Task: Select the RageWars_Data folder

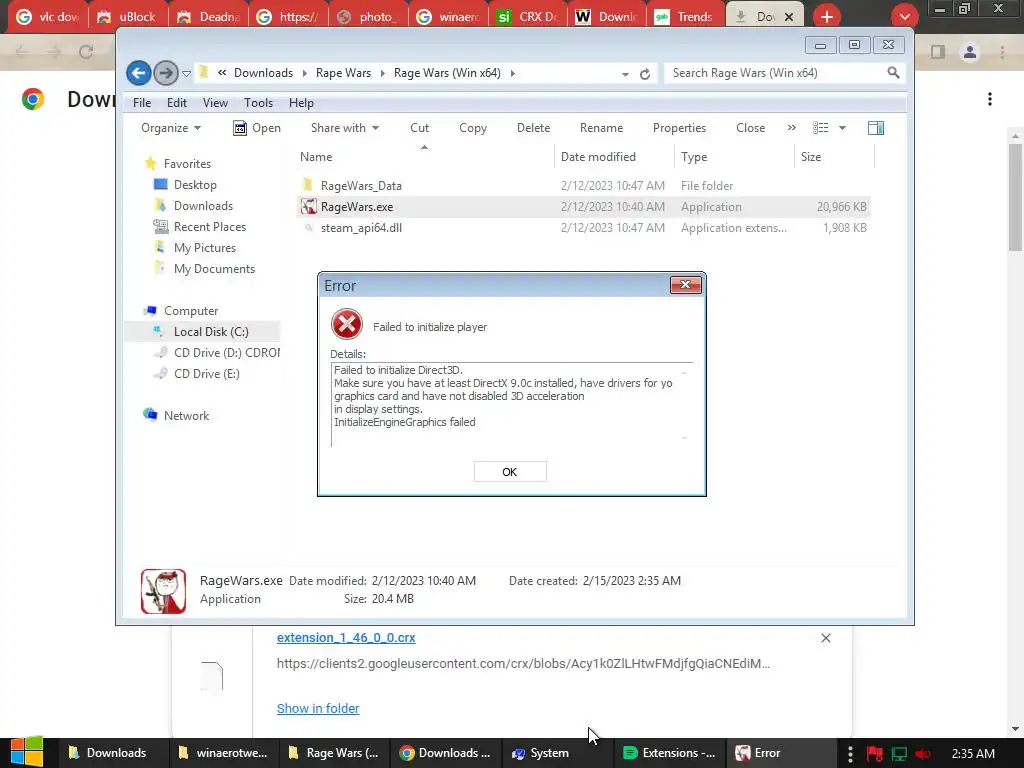Action: click(x=361, y=186)
